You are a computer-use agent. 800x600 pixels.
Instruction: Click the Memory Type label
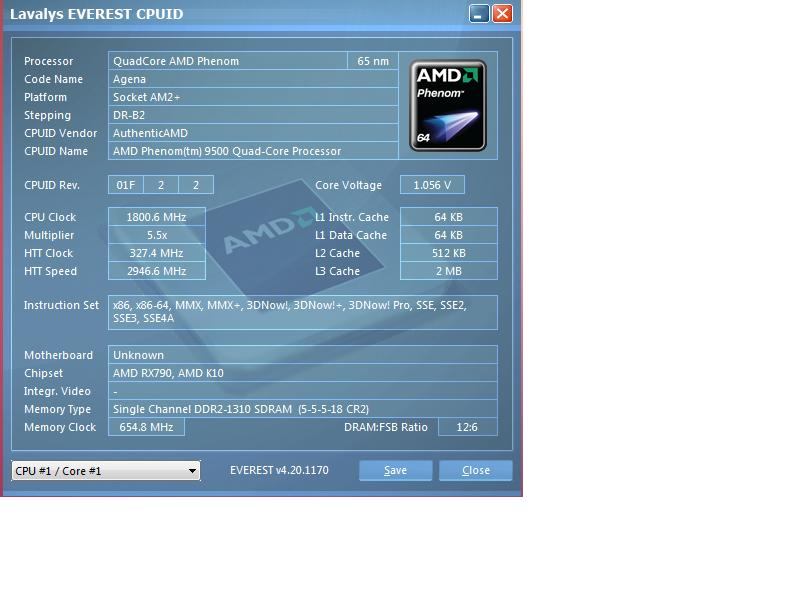coord(57,409)
